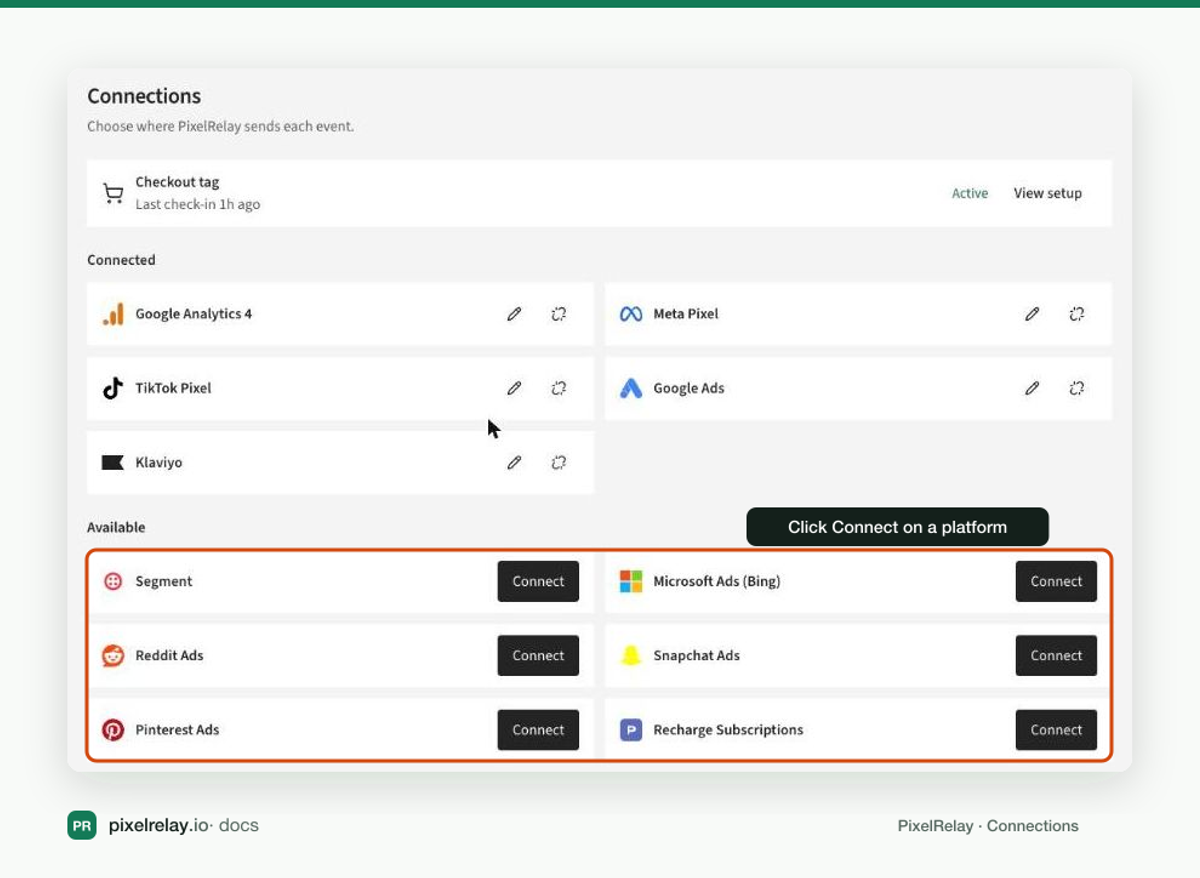Viewport: 1200px width, 878px height.
Task: Open View setup for Checkout tag
Action: 1047,193
